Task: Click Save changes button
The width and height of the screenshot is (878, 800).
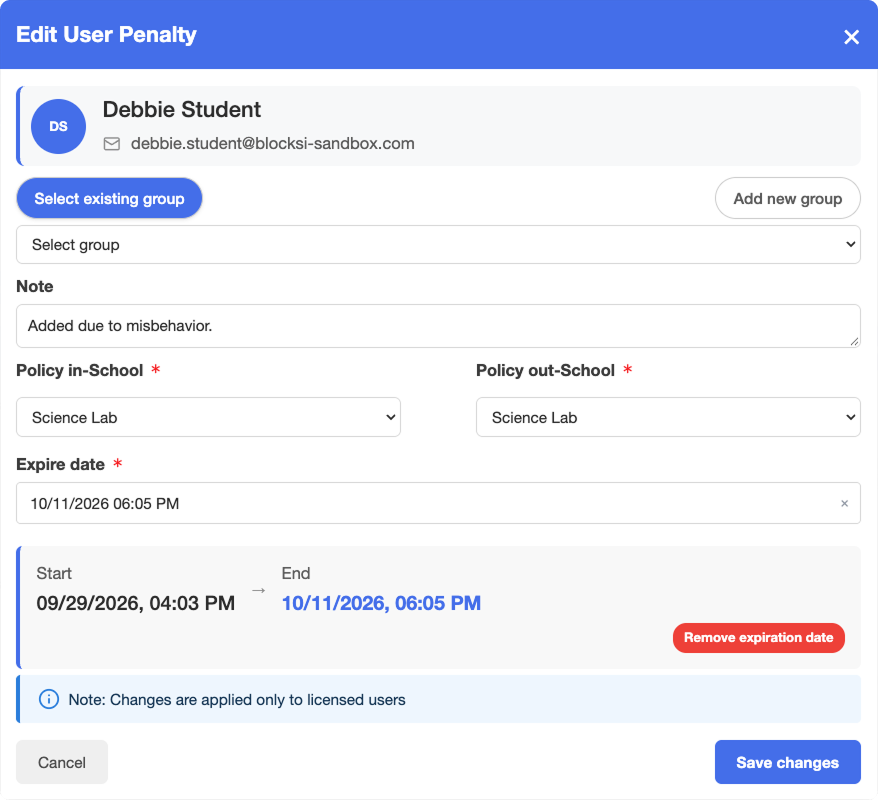Action: (x=787, y=762)
